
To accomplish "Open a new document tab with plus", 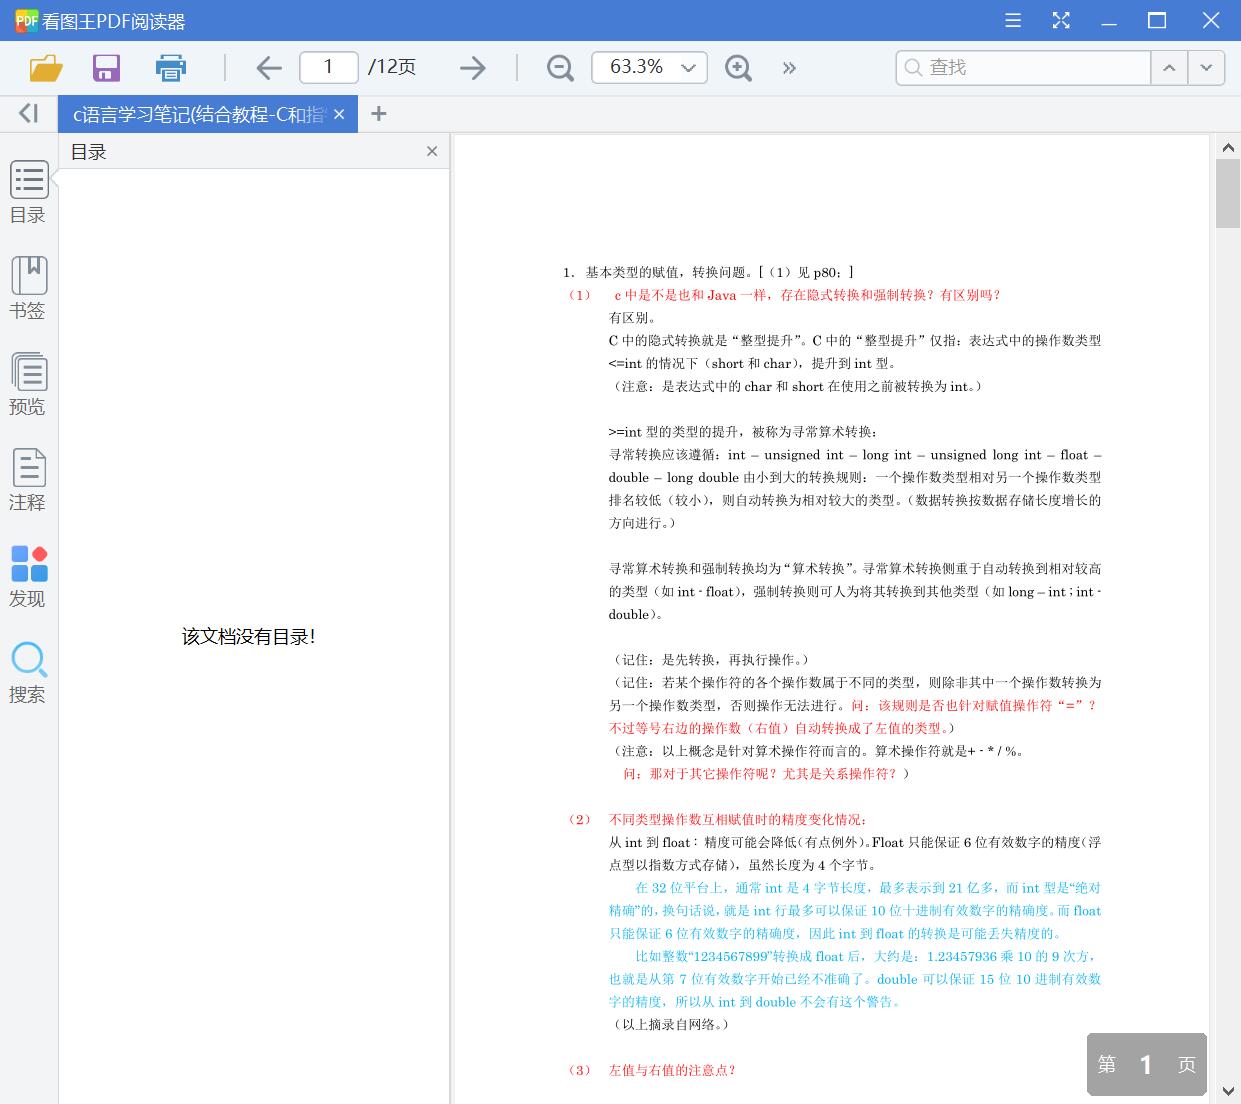I will [x=378, y=113].
